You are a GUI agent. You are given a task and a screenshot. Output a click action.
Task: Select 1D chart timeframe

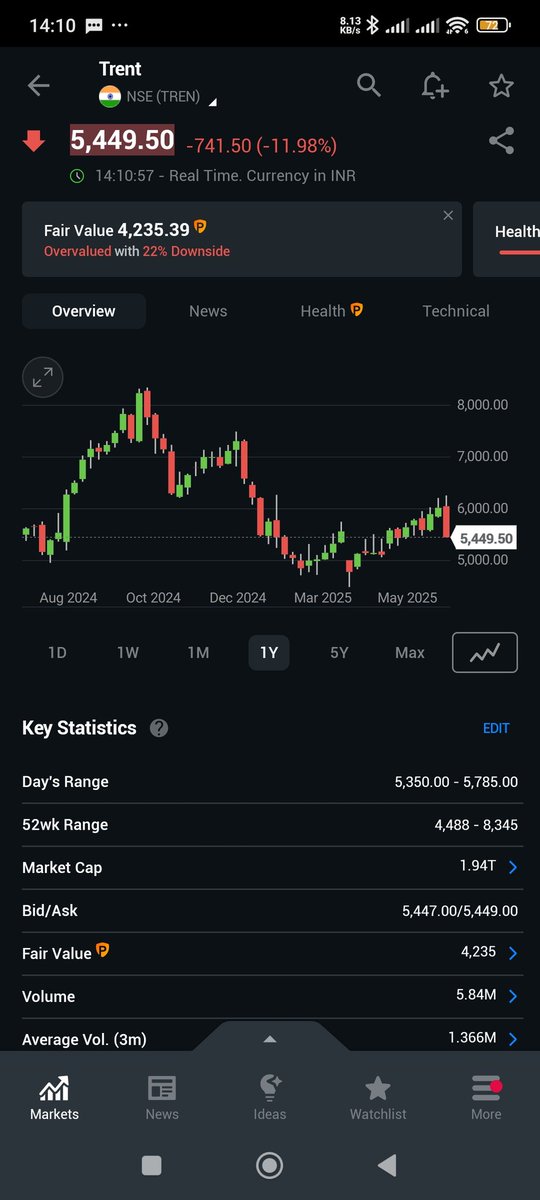[x=57, y=653]
